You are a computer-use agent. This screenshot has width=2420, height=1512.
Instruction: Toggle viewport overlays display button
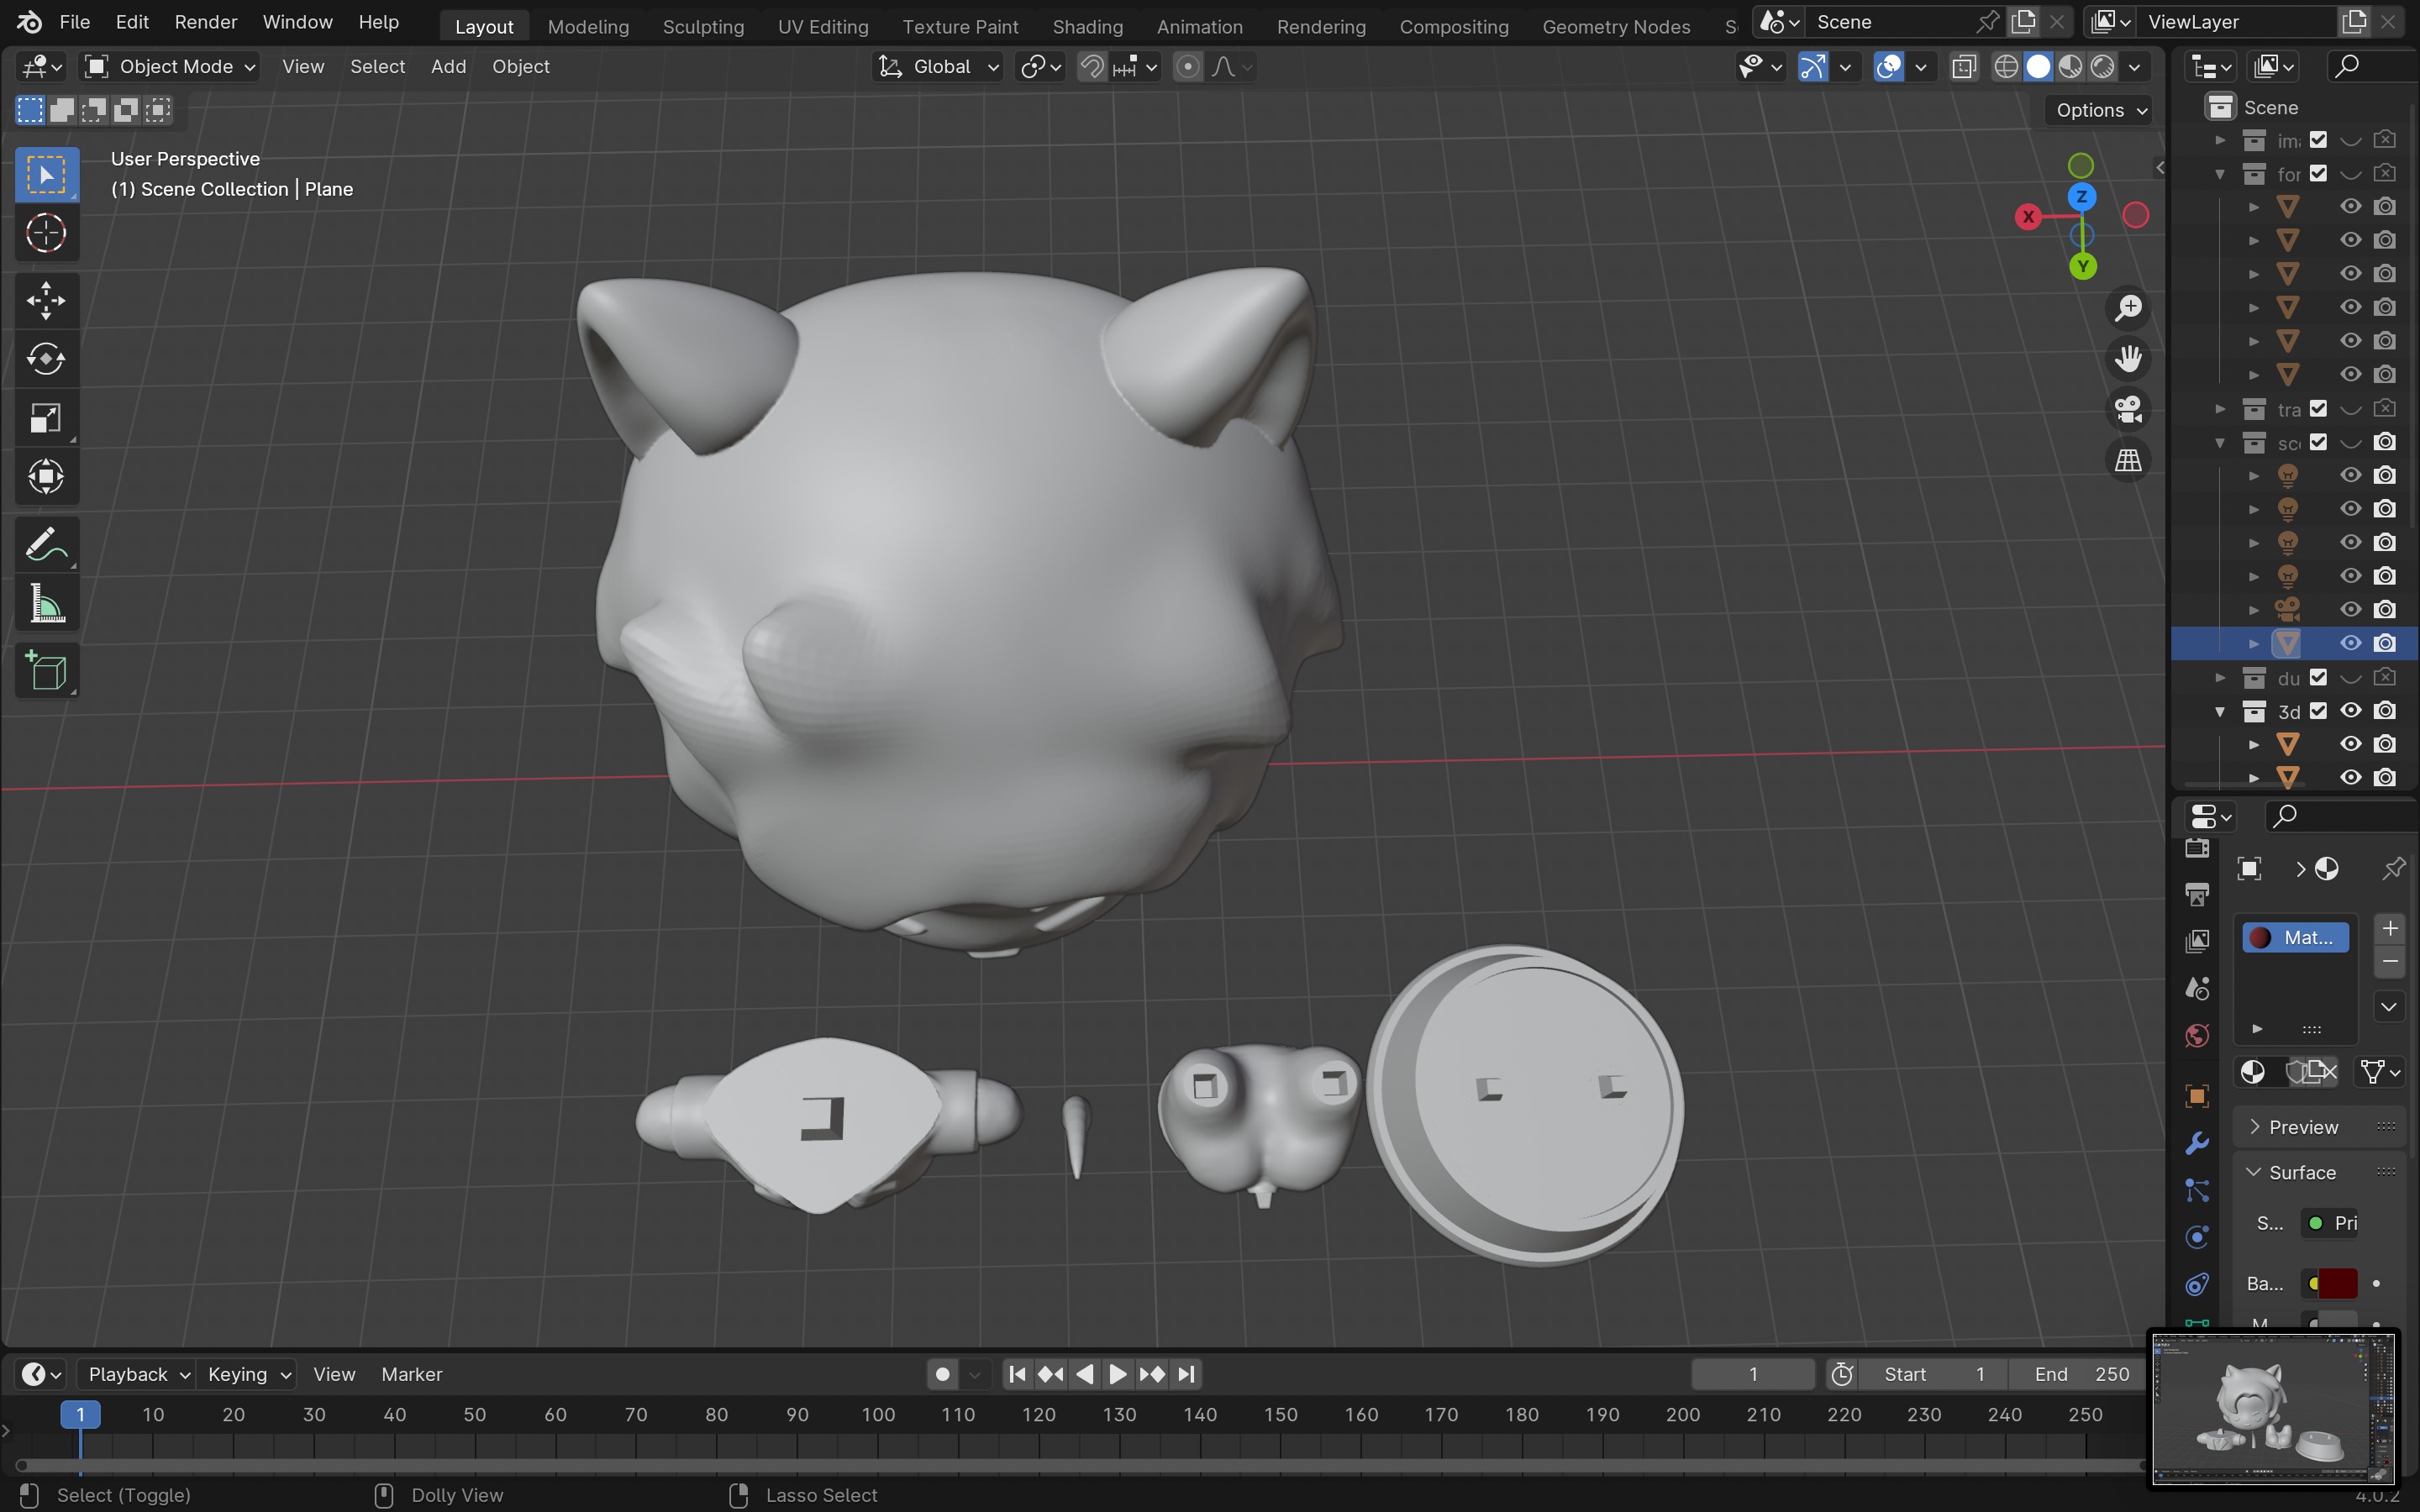click(x=1888, y=67)
